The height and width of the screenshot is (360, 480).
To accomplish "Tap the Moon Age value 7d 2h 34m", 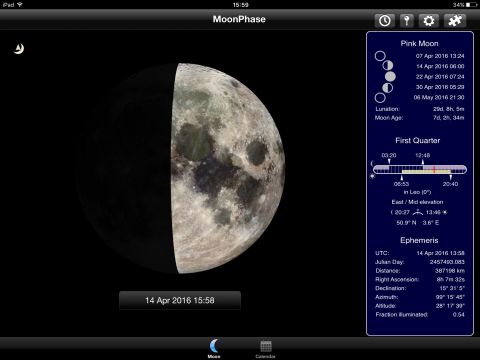I will [x=449, y=118].
